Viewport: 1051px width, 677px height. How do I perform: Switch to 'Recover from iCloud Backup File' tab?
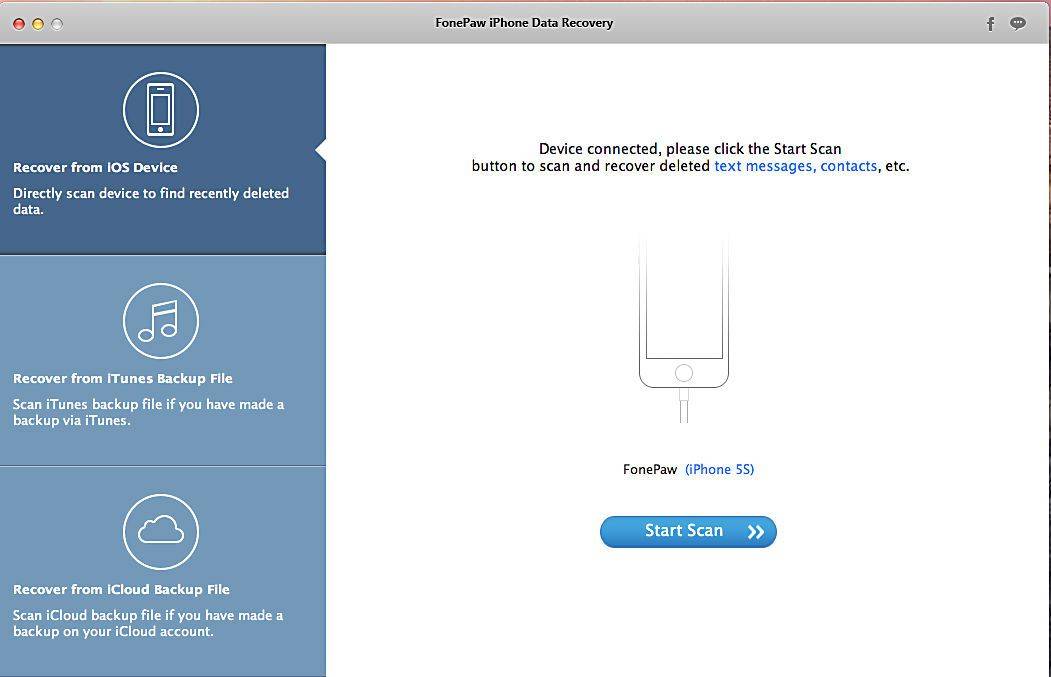click(121, 589)
